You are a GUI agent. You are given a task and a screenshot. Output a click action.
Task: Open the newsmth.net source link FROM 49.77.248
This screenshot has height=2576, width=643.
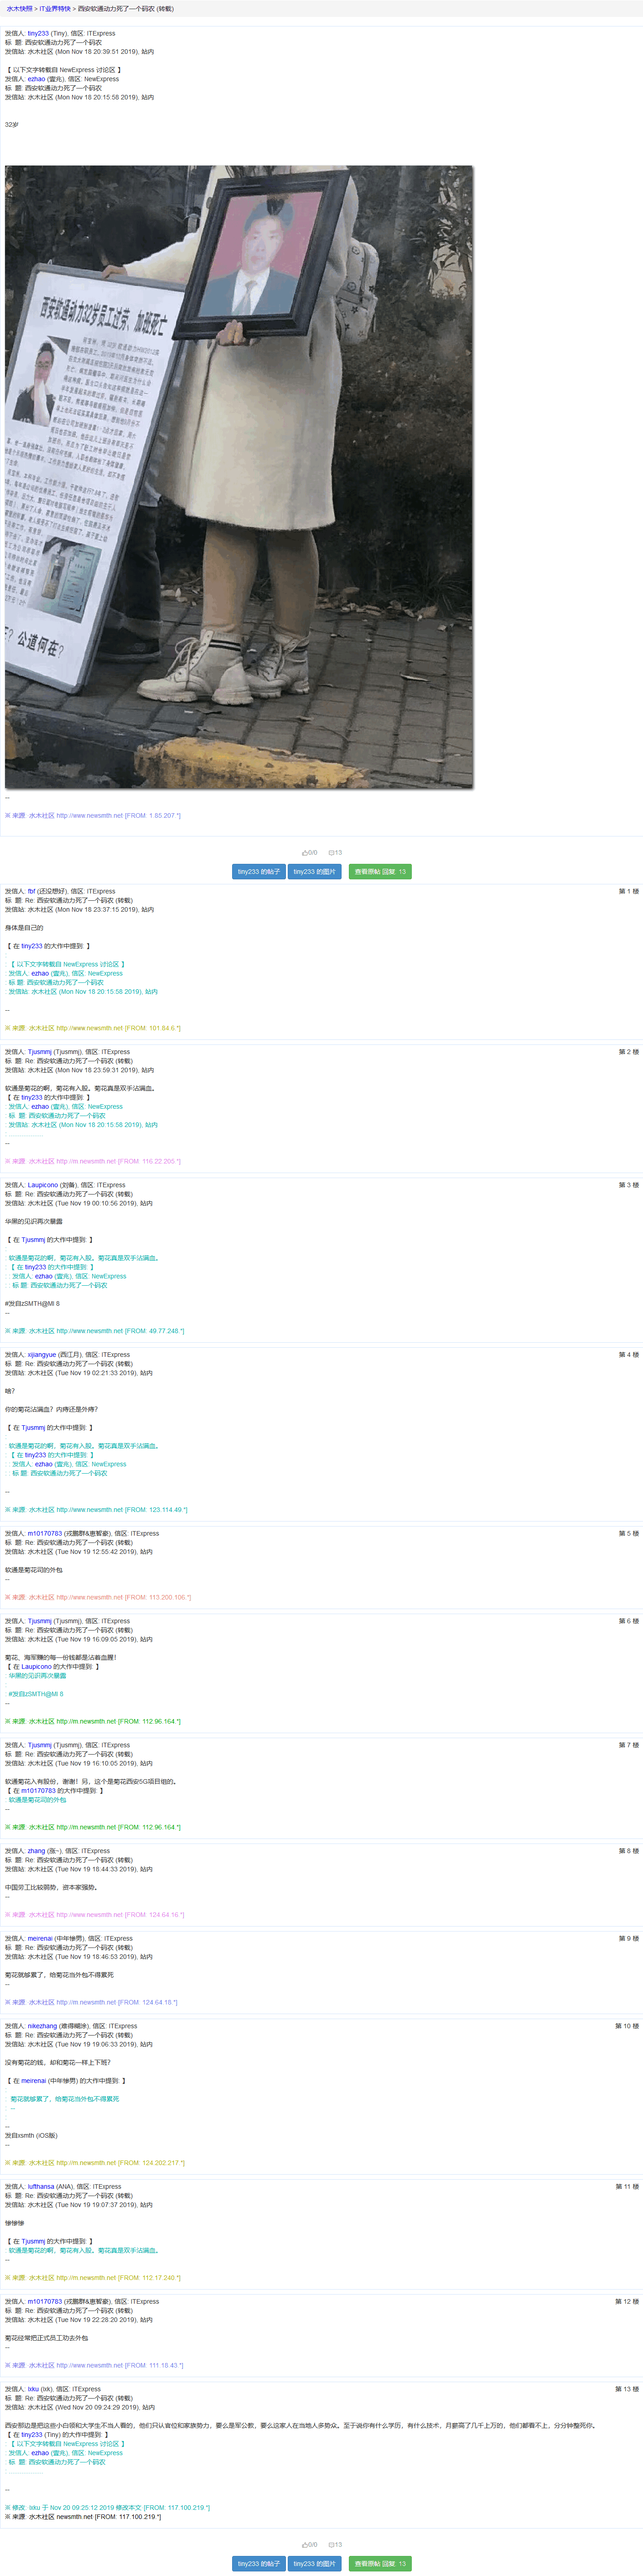click(89, 1331)
